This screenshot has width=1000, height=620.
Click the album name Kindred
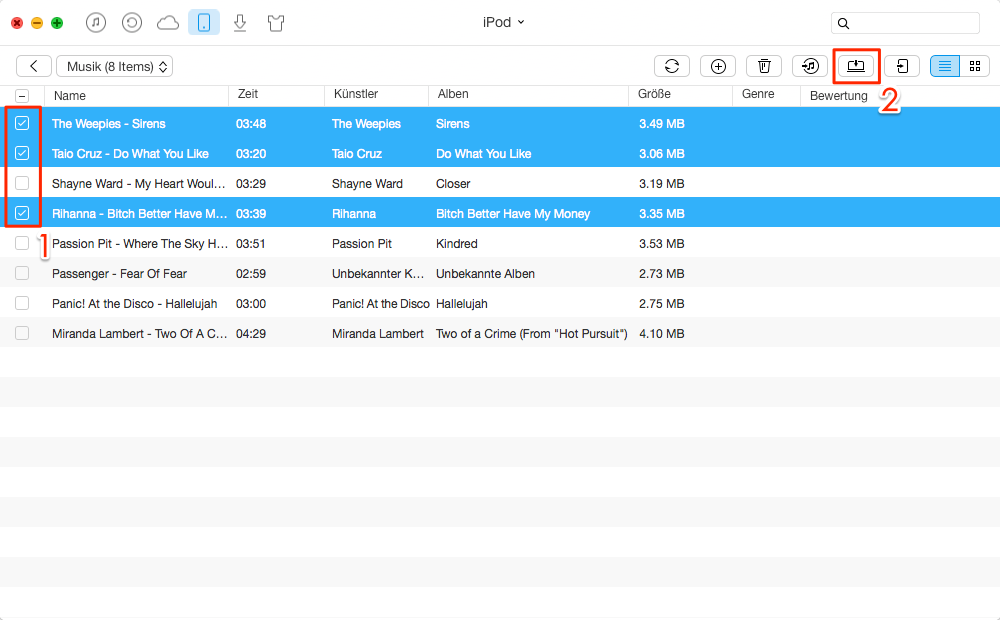pos(457,244)
